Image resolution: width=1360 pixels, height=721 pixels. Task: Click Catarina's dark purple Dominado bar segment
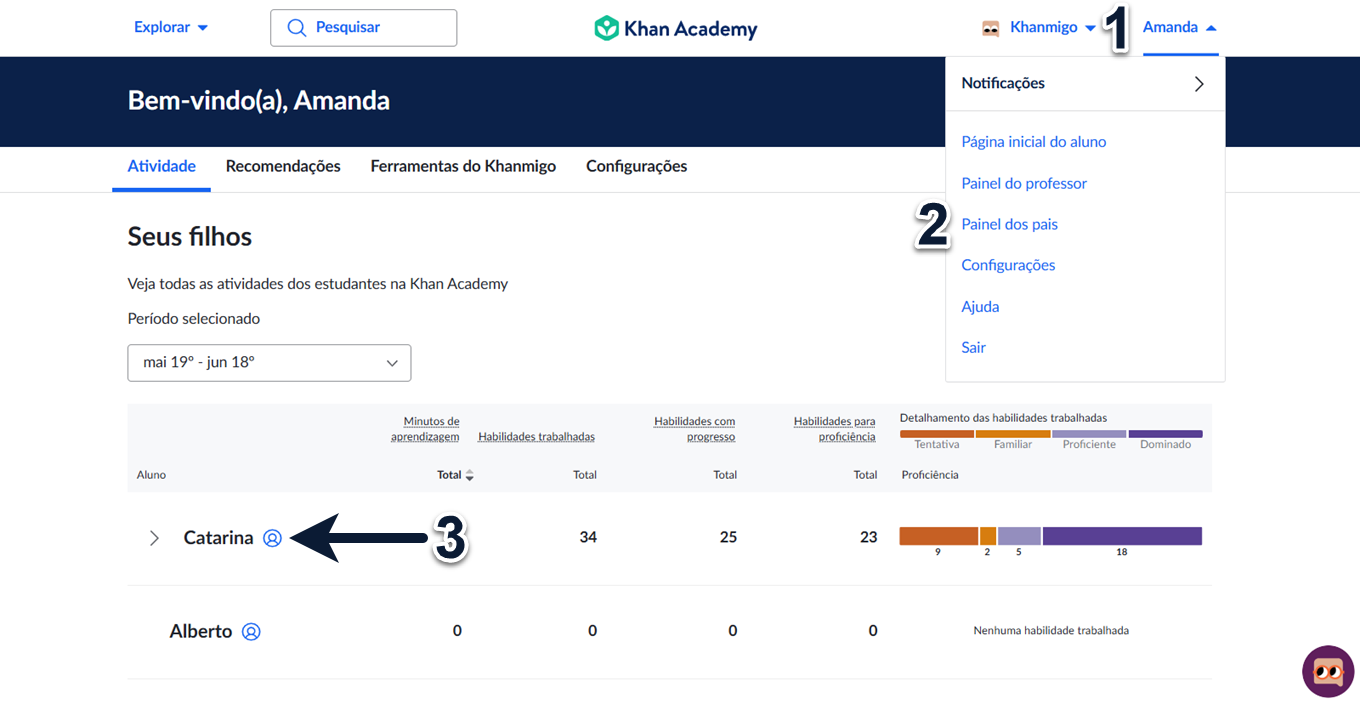1122,536
